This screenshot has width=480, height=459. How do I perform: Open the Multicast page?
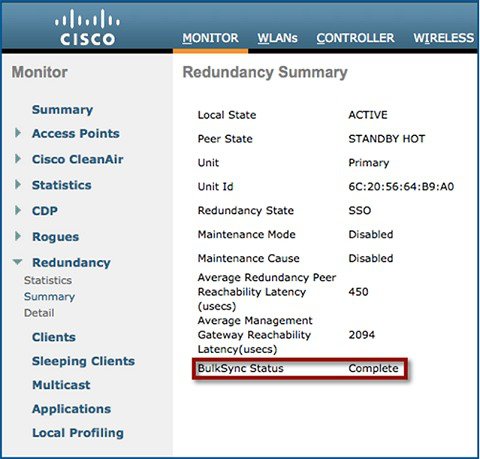coord(61,385)
